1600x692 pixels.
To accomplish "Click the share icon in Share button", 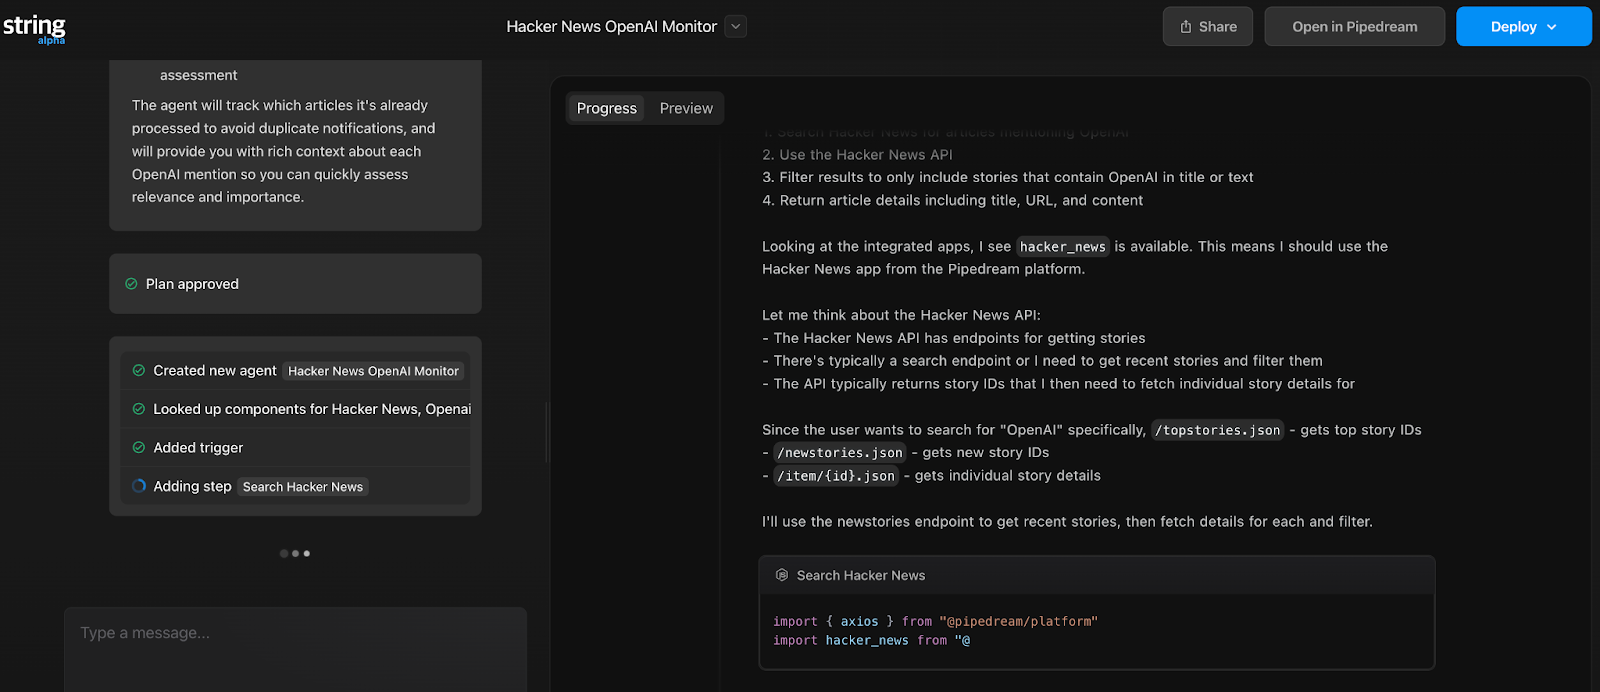I will 1186,27.
